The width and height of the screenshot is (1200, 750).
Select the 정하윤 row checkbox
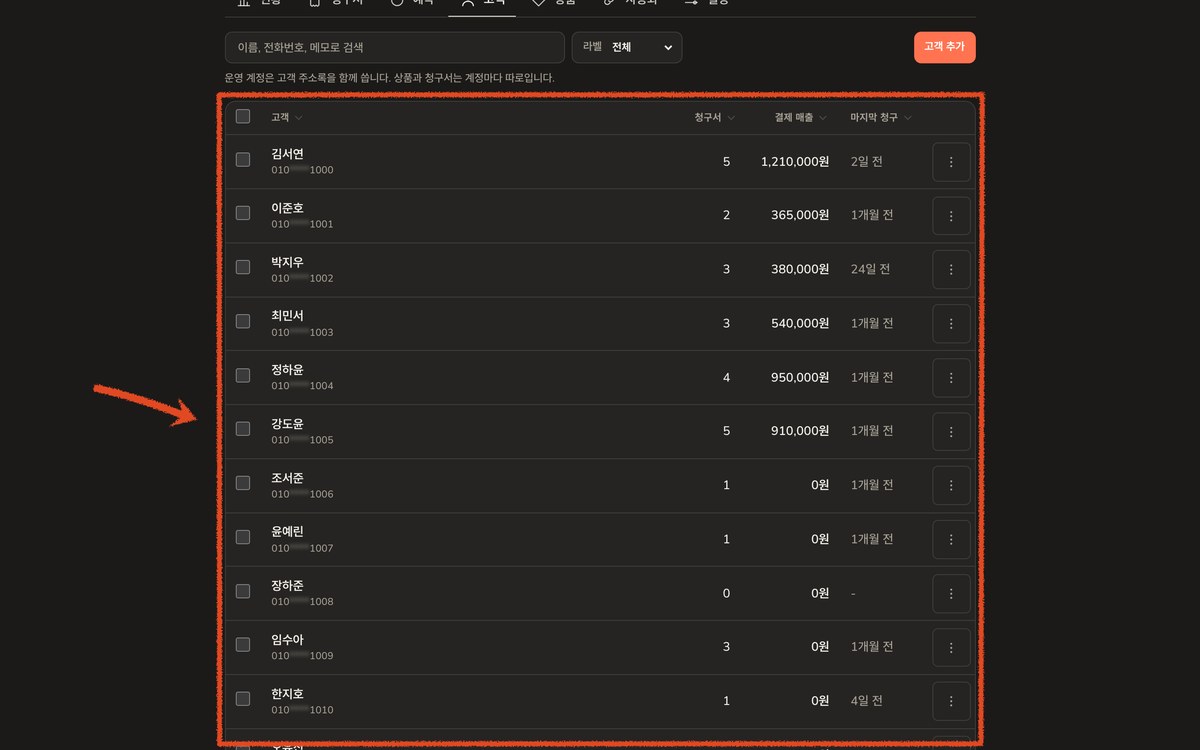coord(243,375)
